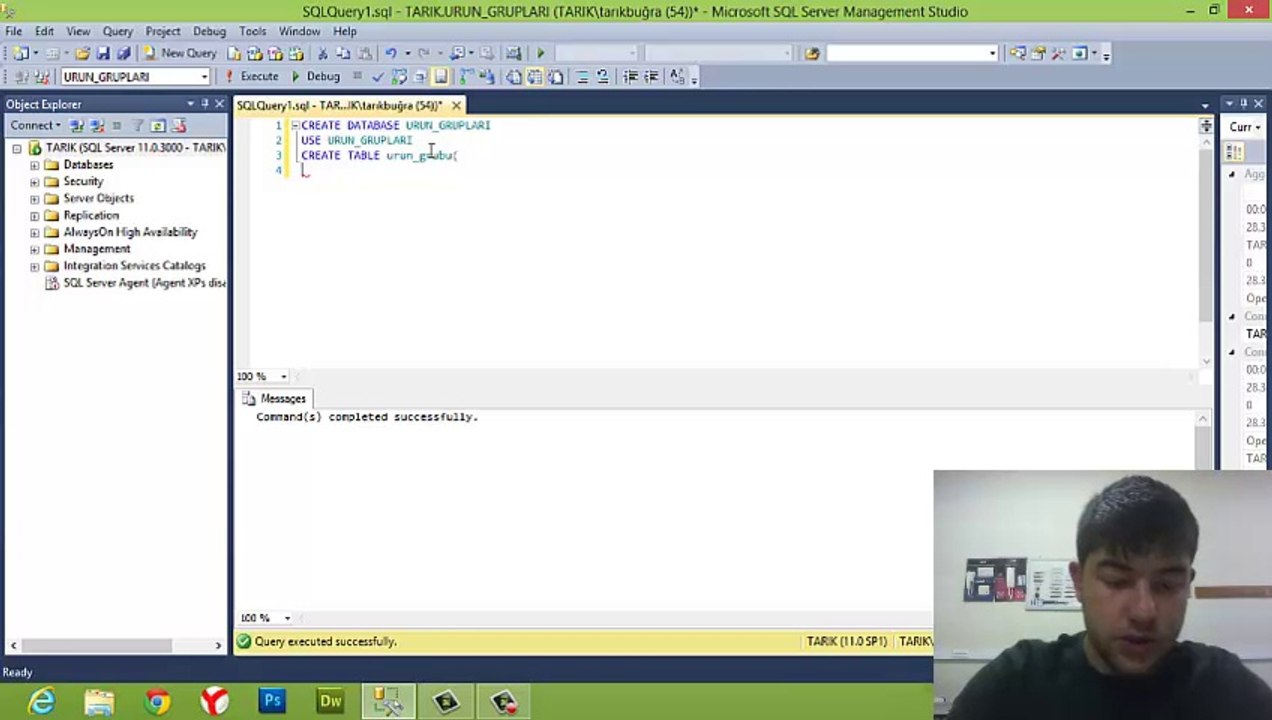Click the Properties Window toolbar icon

tap(1038, 53)
